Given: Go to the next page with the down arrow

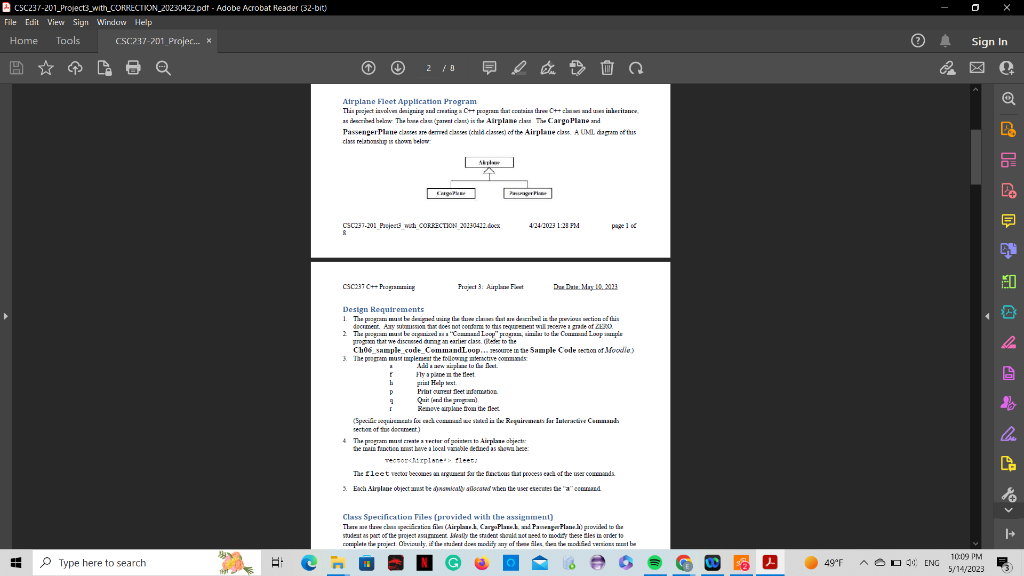Looking at the screenshot, I should click(x=398, y=68).
